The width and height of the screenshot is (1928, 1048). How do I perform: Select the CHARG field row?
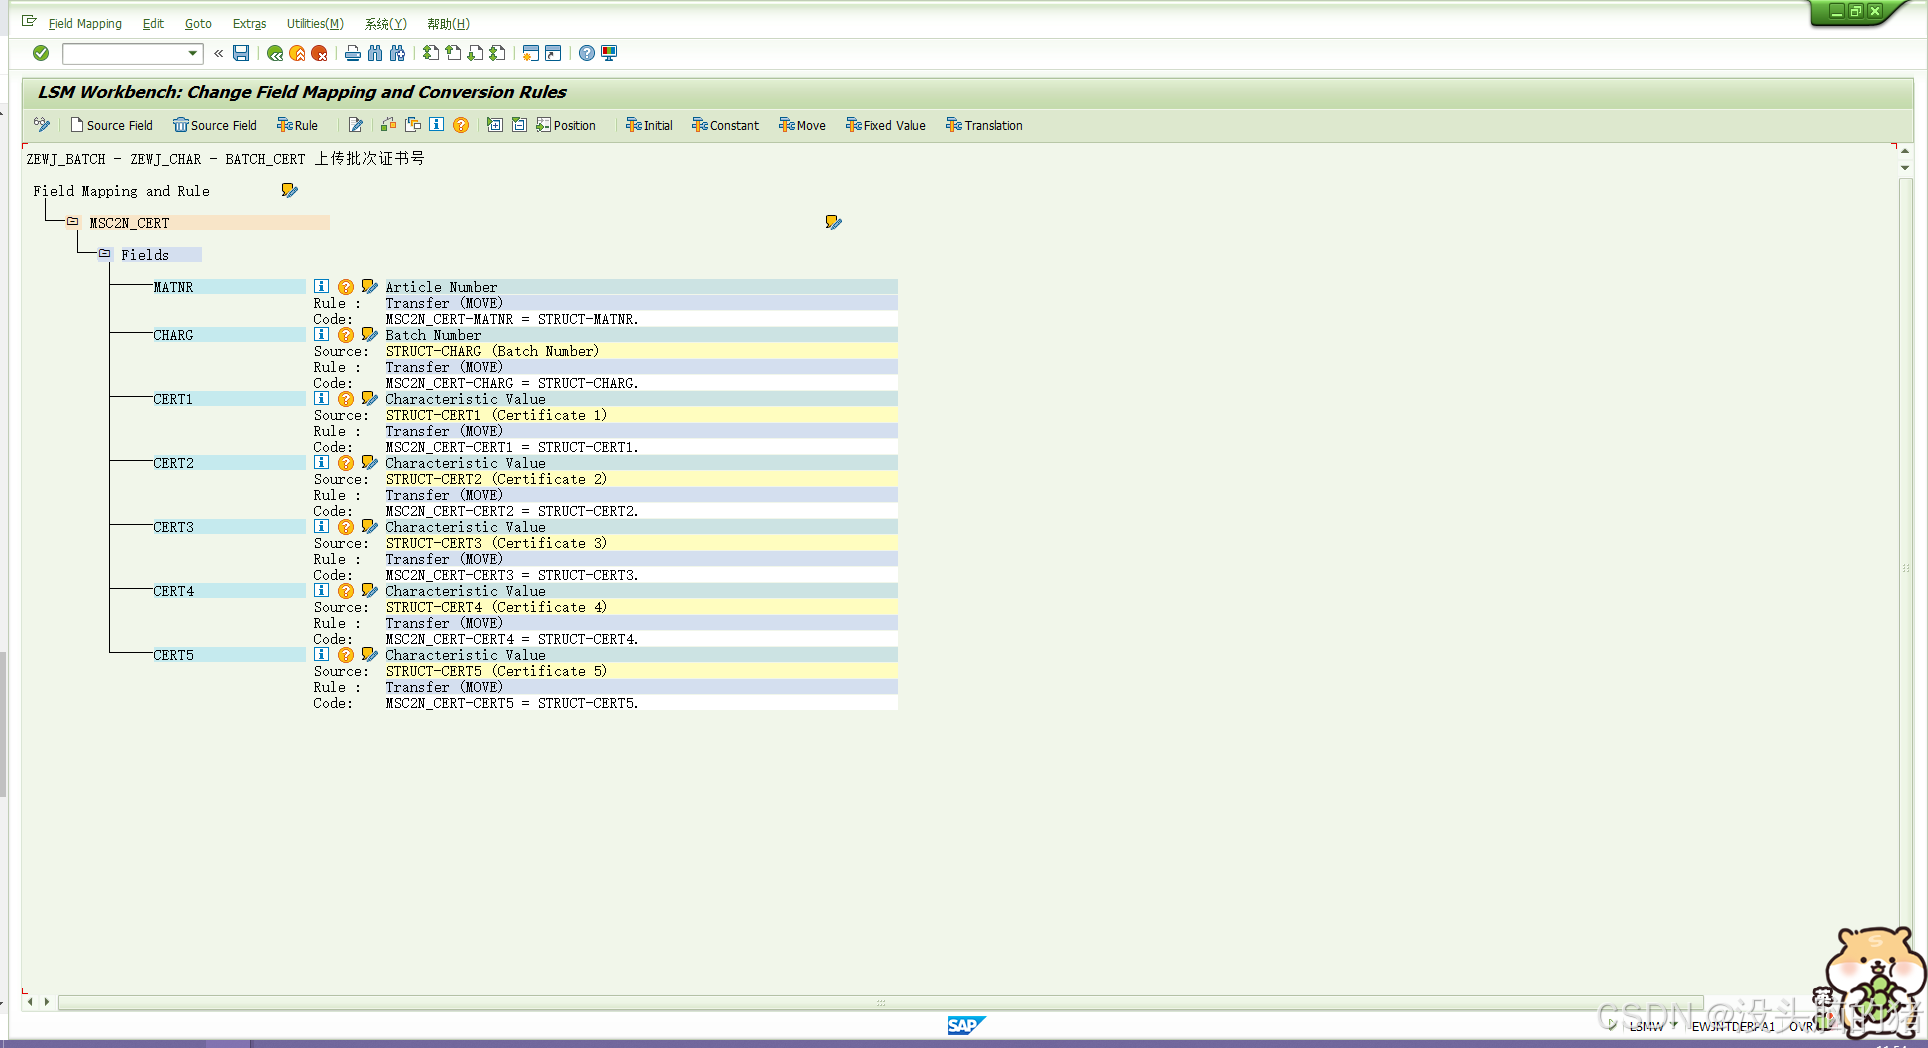point(229,335)
